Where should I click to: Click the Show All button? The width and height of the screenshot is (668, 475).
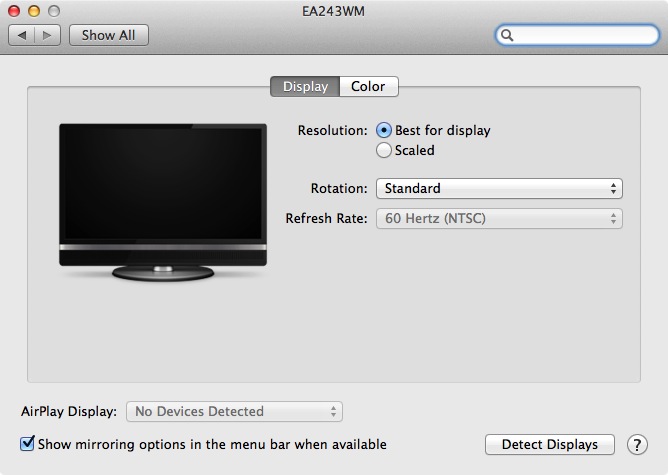tap(109, 35)
